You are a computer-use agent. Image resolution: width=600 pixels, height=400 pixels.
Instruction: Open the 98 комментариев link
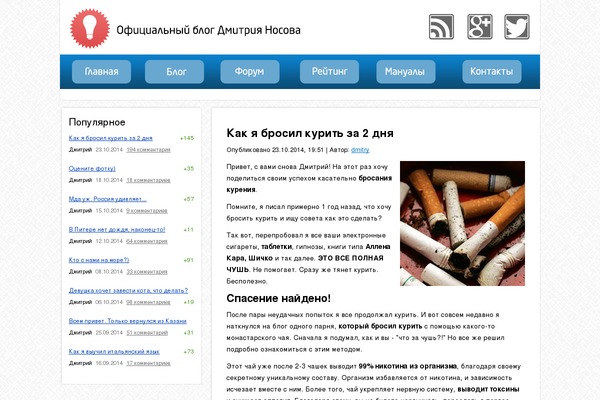tap(148, 302)
